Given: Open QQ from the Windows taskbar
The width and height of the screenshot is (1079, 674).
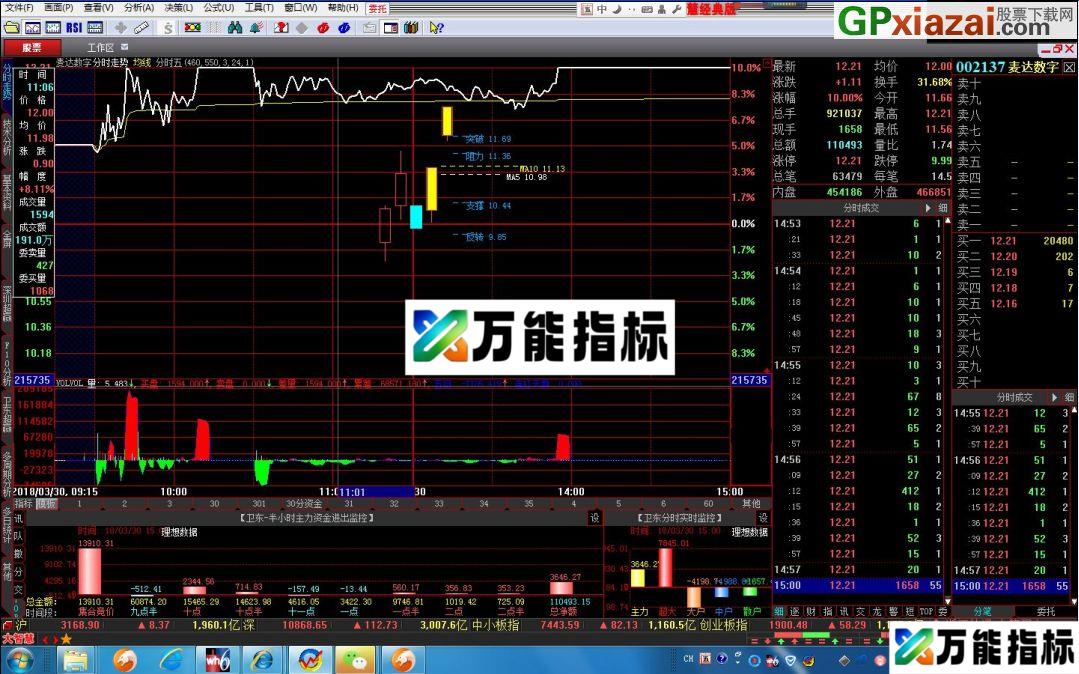Looking at the screenshot, I should tap(356, 659).
